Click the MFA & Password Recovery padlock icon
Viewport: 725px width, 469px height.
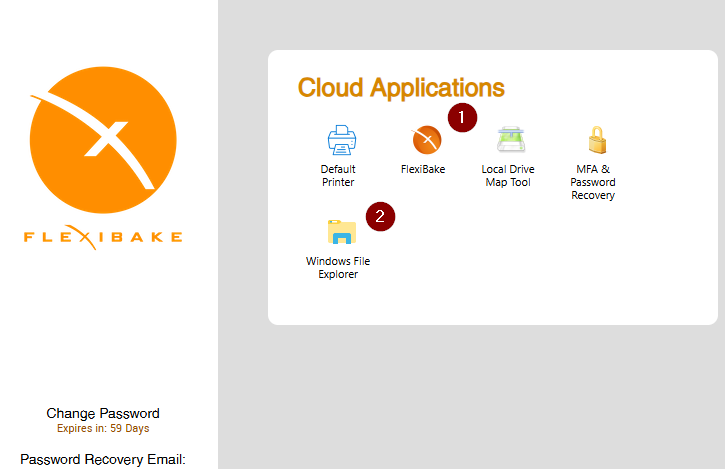[597, 140]
